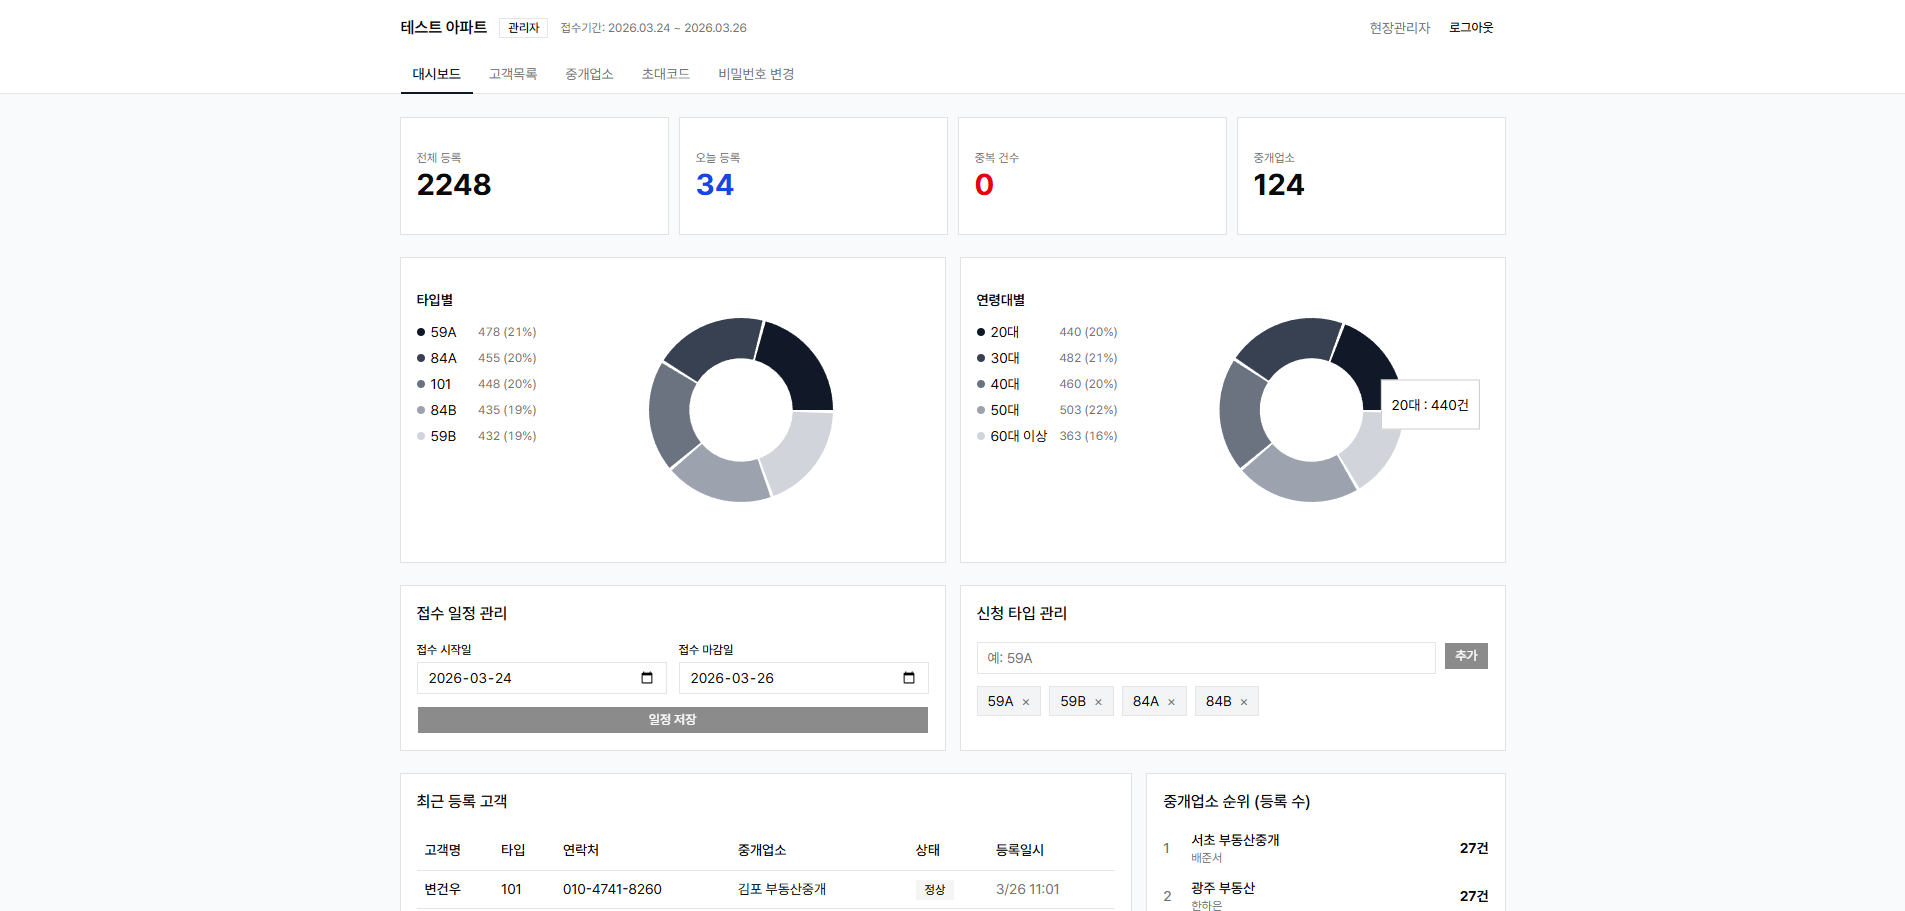This screenshot has height=911, width=1905.
Task: Remove the 84B type tag
Action: 1244,702
